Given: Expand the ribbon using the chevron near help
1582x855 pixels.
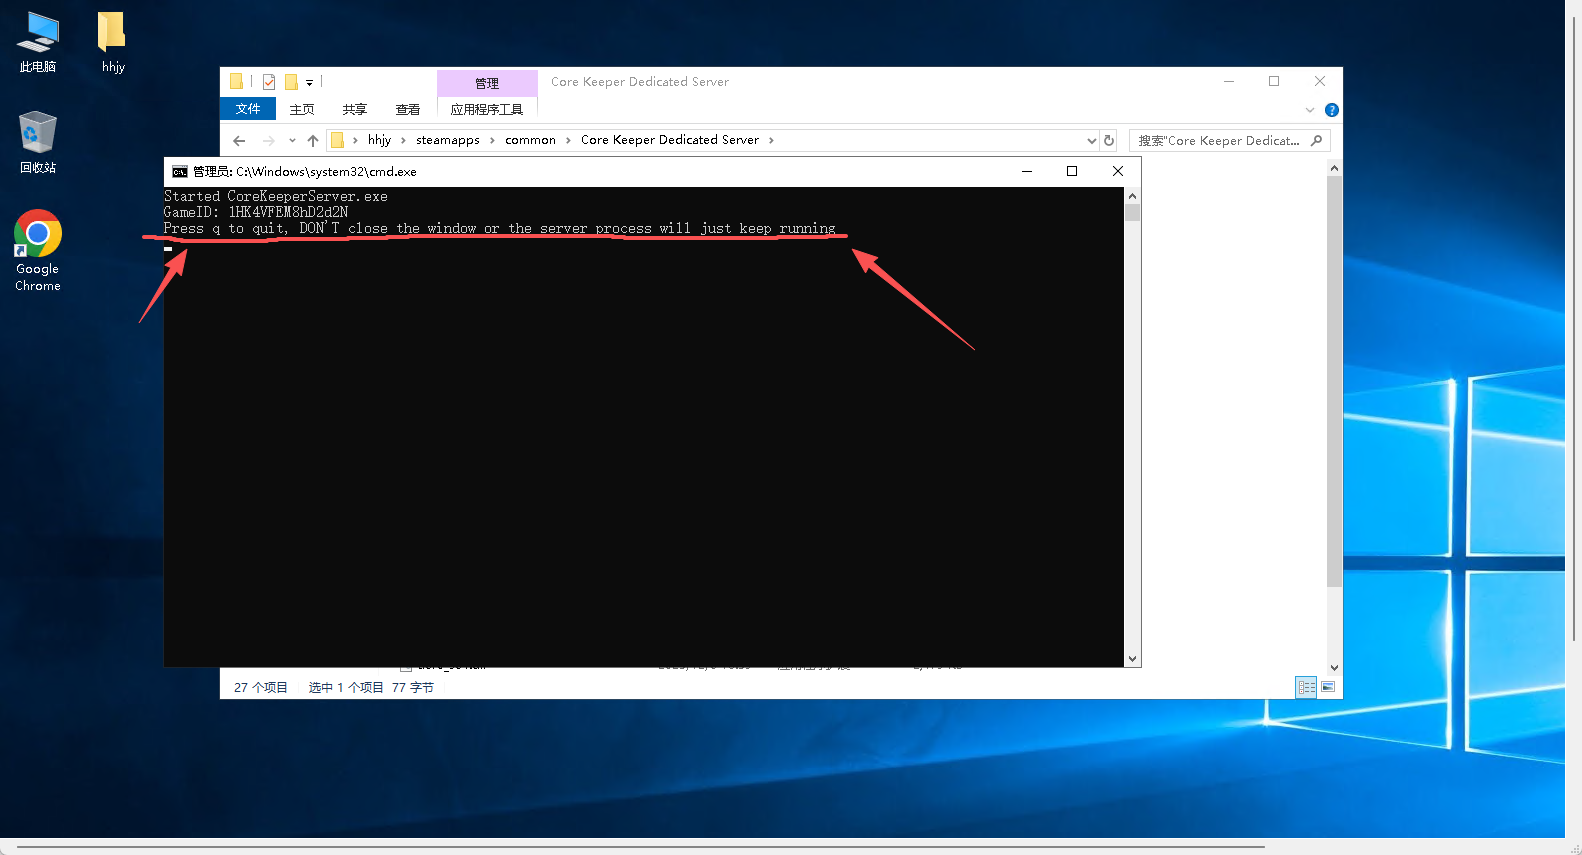Looking at the screenshot, I should tap(1310, 110).
